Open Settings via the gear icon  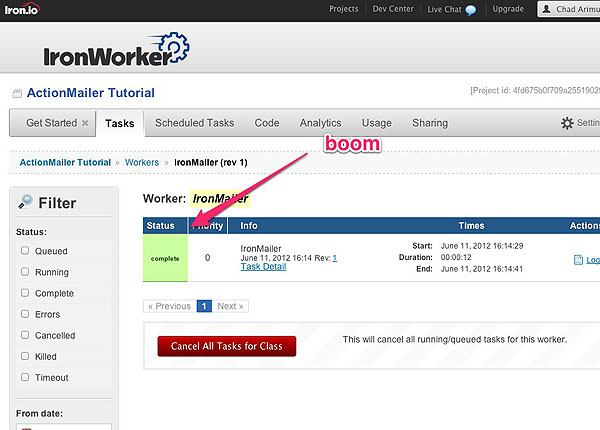tap(567, 123)
